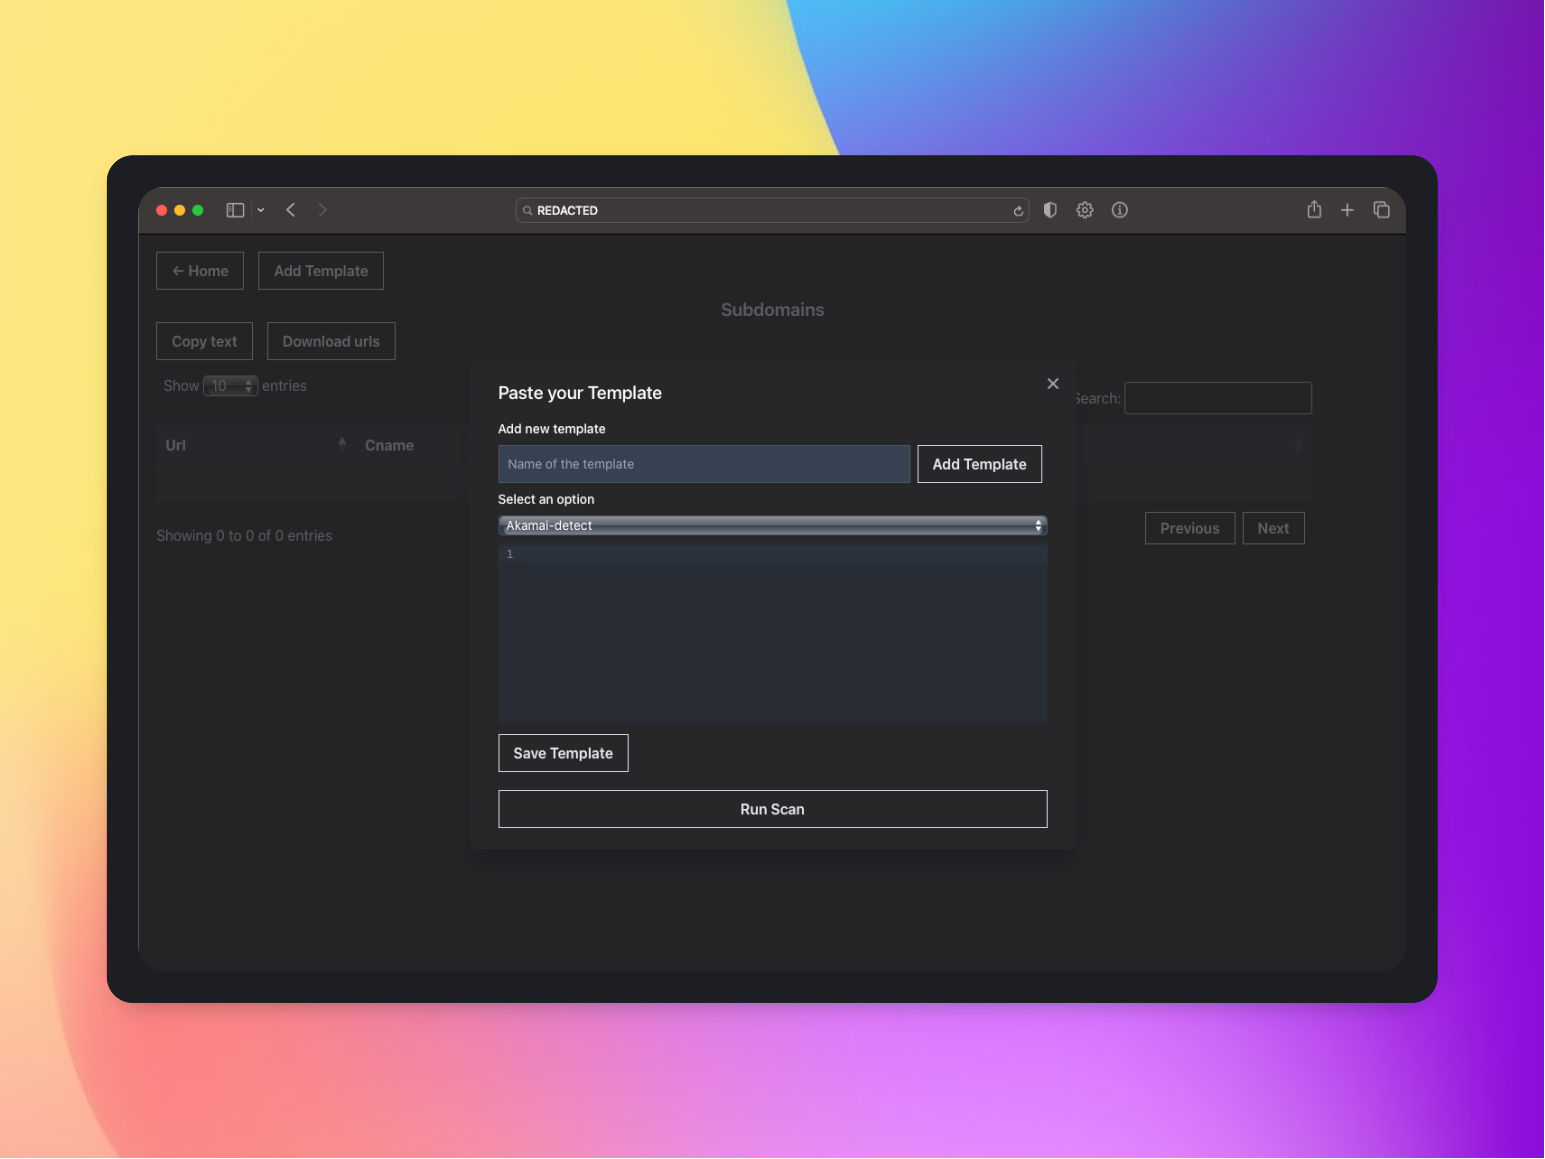This screenshot has height=1159, width=1545.
Task: Go to the Previous results page
Action: pos(1190,528)
